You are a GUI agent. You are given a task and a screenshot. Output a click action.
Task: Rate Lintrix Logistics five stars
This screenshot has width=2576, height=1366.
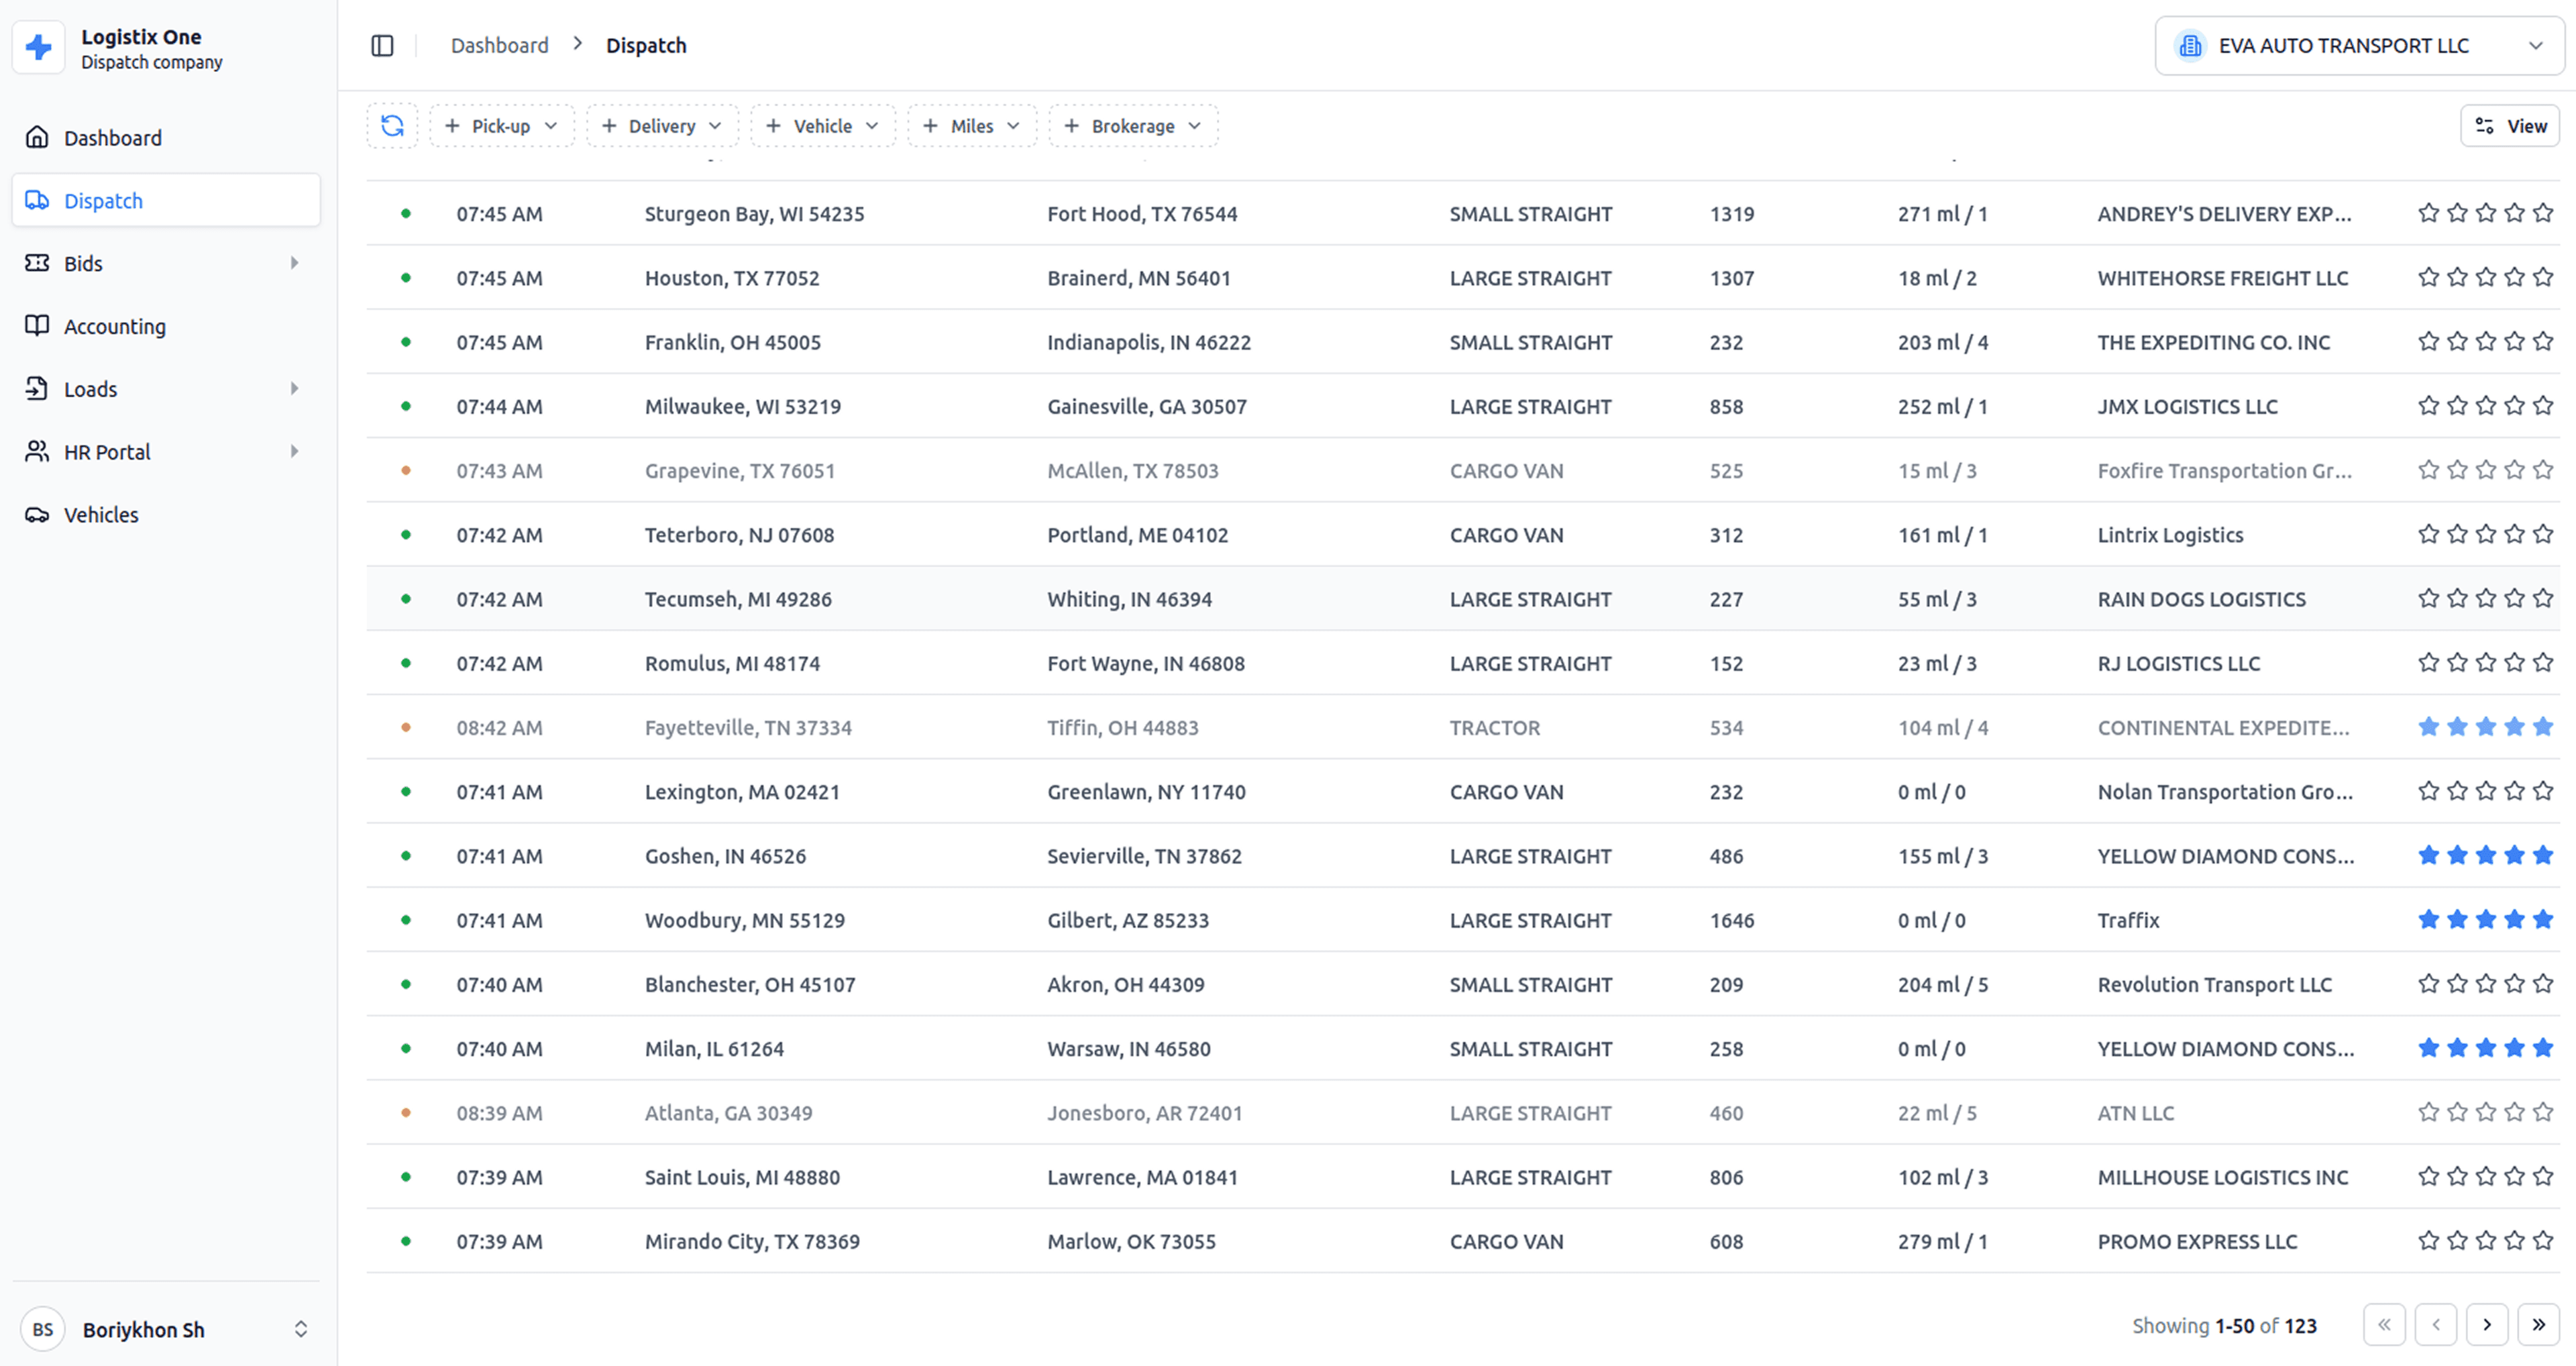tap(2543, 534)
